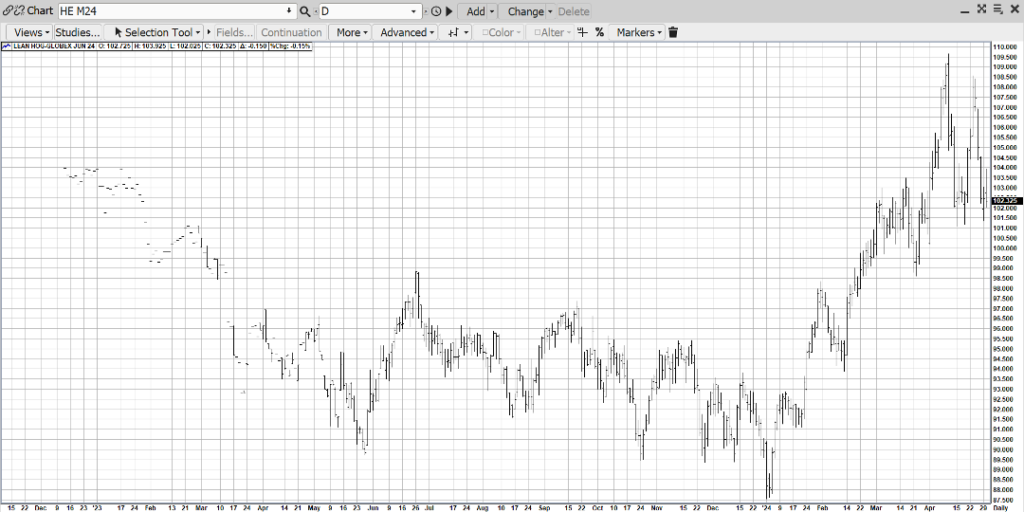This screenshot has height=512, width=1024.
Task: Click the 102.325 current price label on axis
Action: [1005, 201]
